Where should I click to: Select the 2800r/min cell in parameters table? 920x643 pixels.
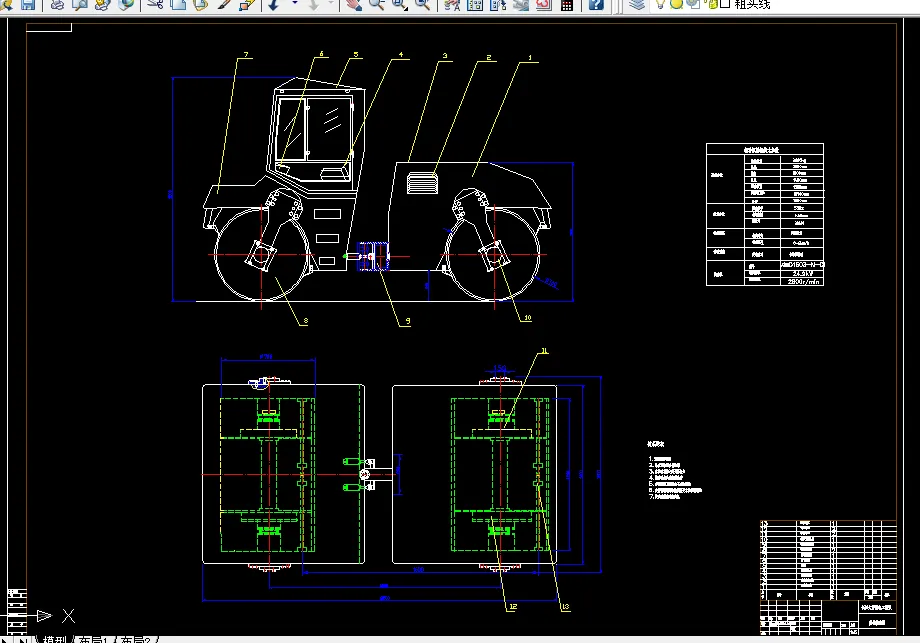pyautogui.click(x=803, y=282)
